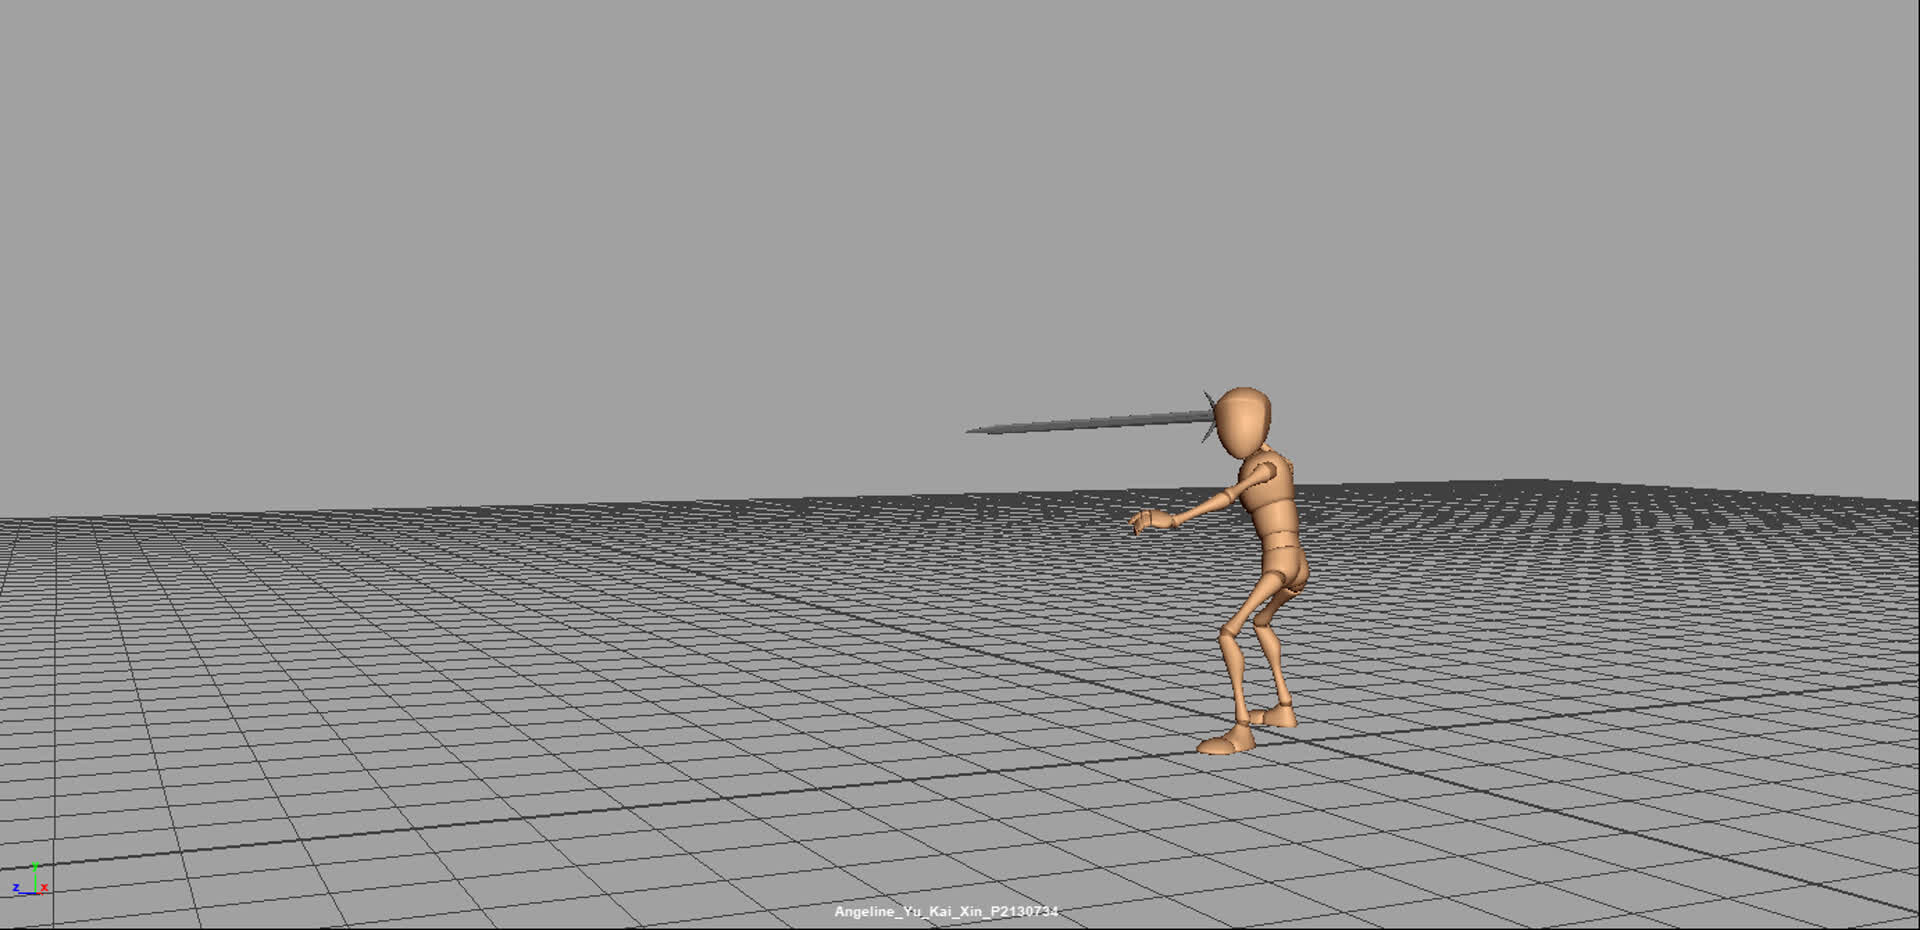The width and height of the screenshot is (1920, 930).
Task: Click the red X axis marker
Action: point(40,893)
